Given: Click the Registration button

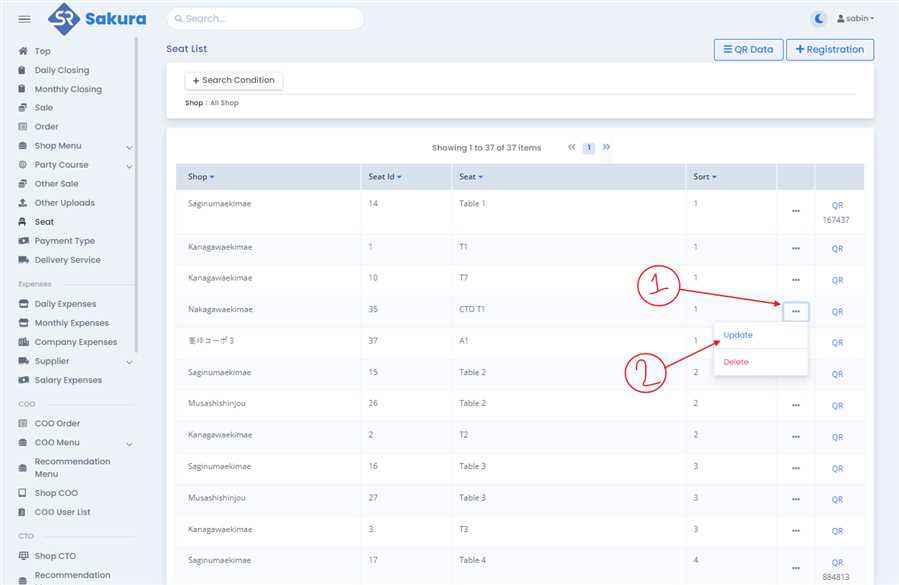Looking at the screenshot, I should point(829,49).
